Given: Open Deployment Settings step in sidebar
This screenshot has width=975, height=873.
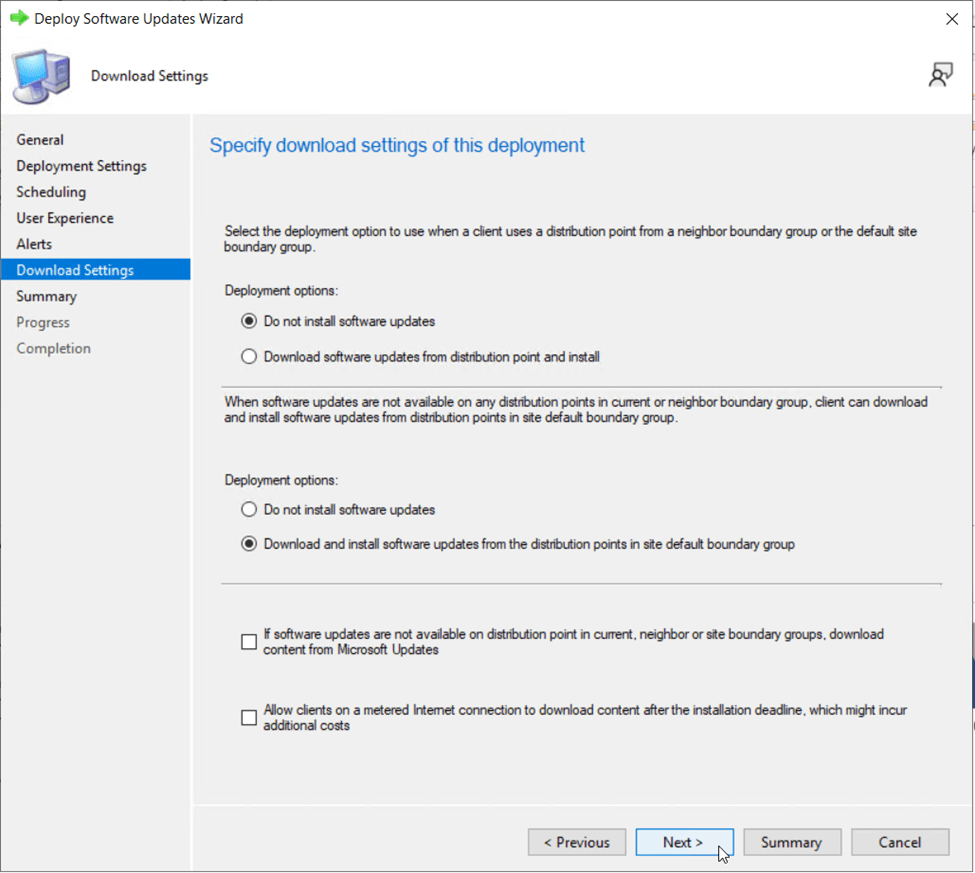Looking at the screenshot, I should click(x=81, y=166).
